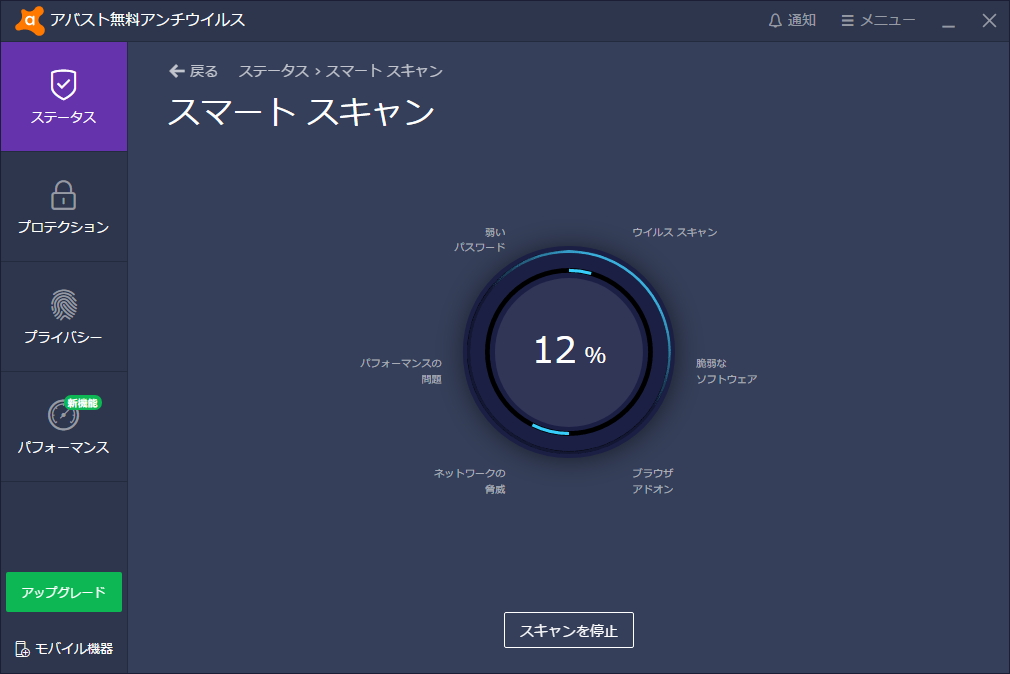The image size is (1010, 674).
Task: Open プライバシー via the fingerprint icon
Action: point(63,306)
